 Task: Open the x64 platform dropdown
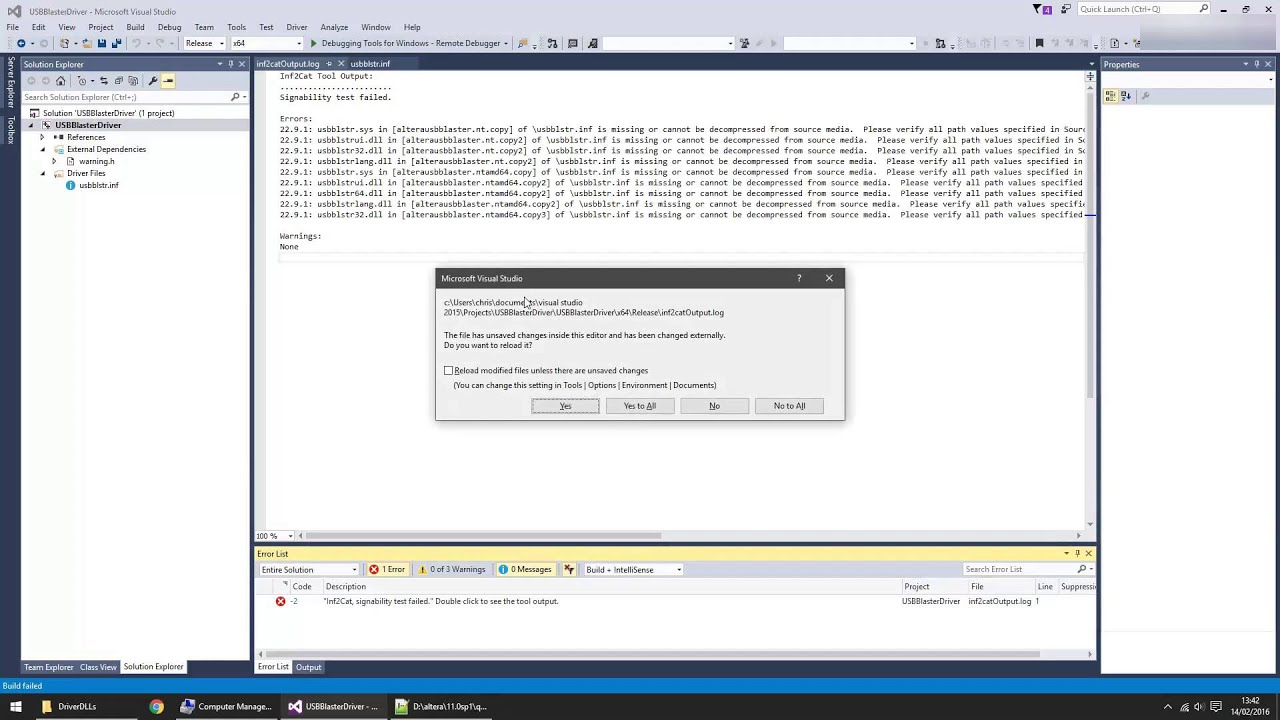click(266, 43)
